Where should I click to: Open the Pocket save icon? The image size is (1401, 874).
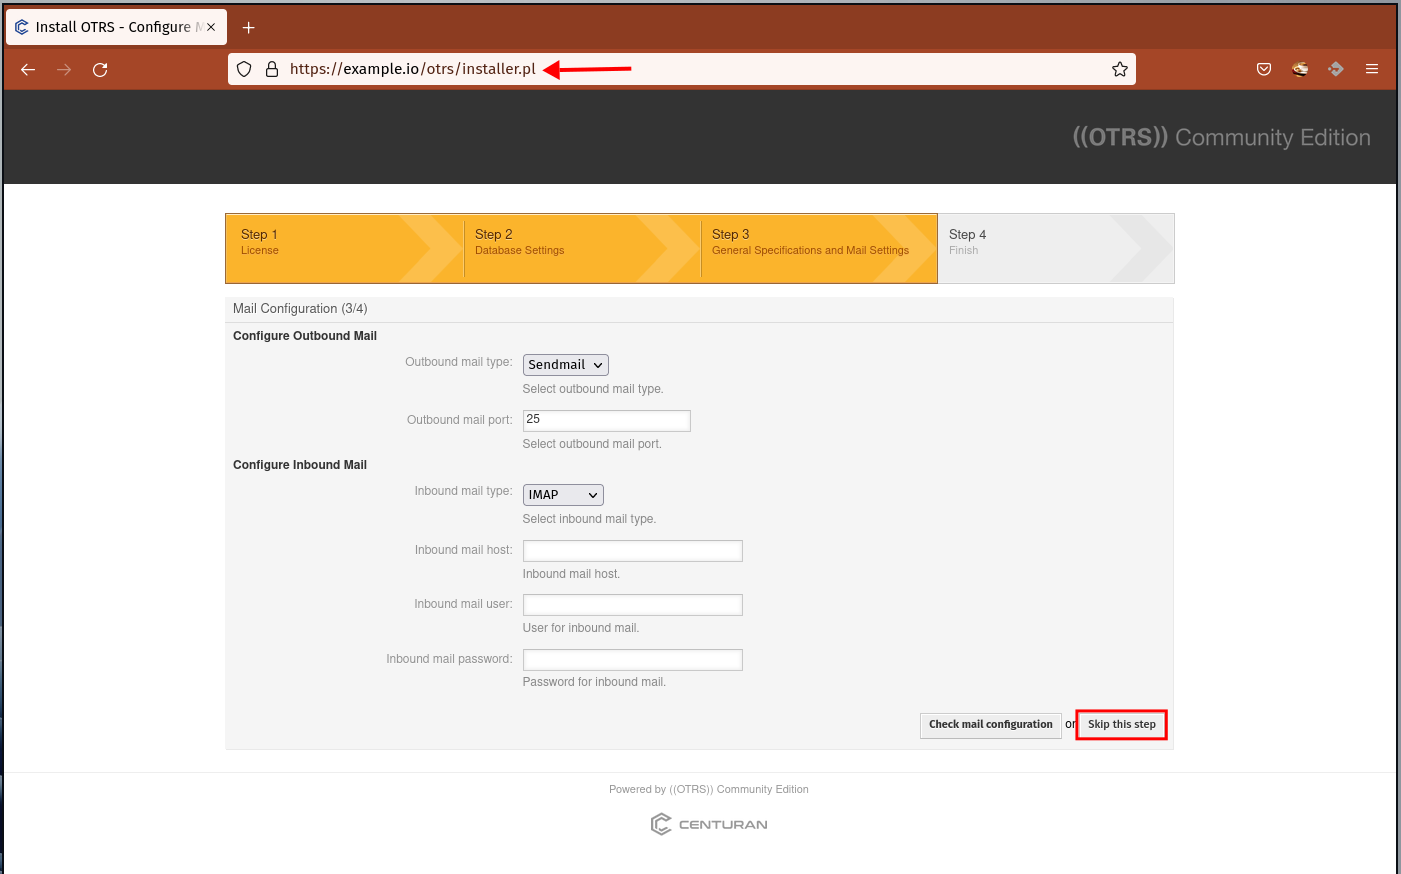coord(1264,69)
